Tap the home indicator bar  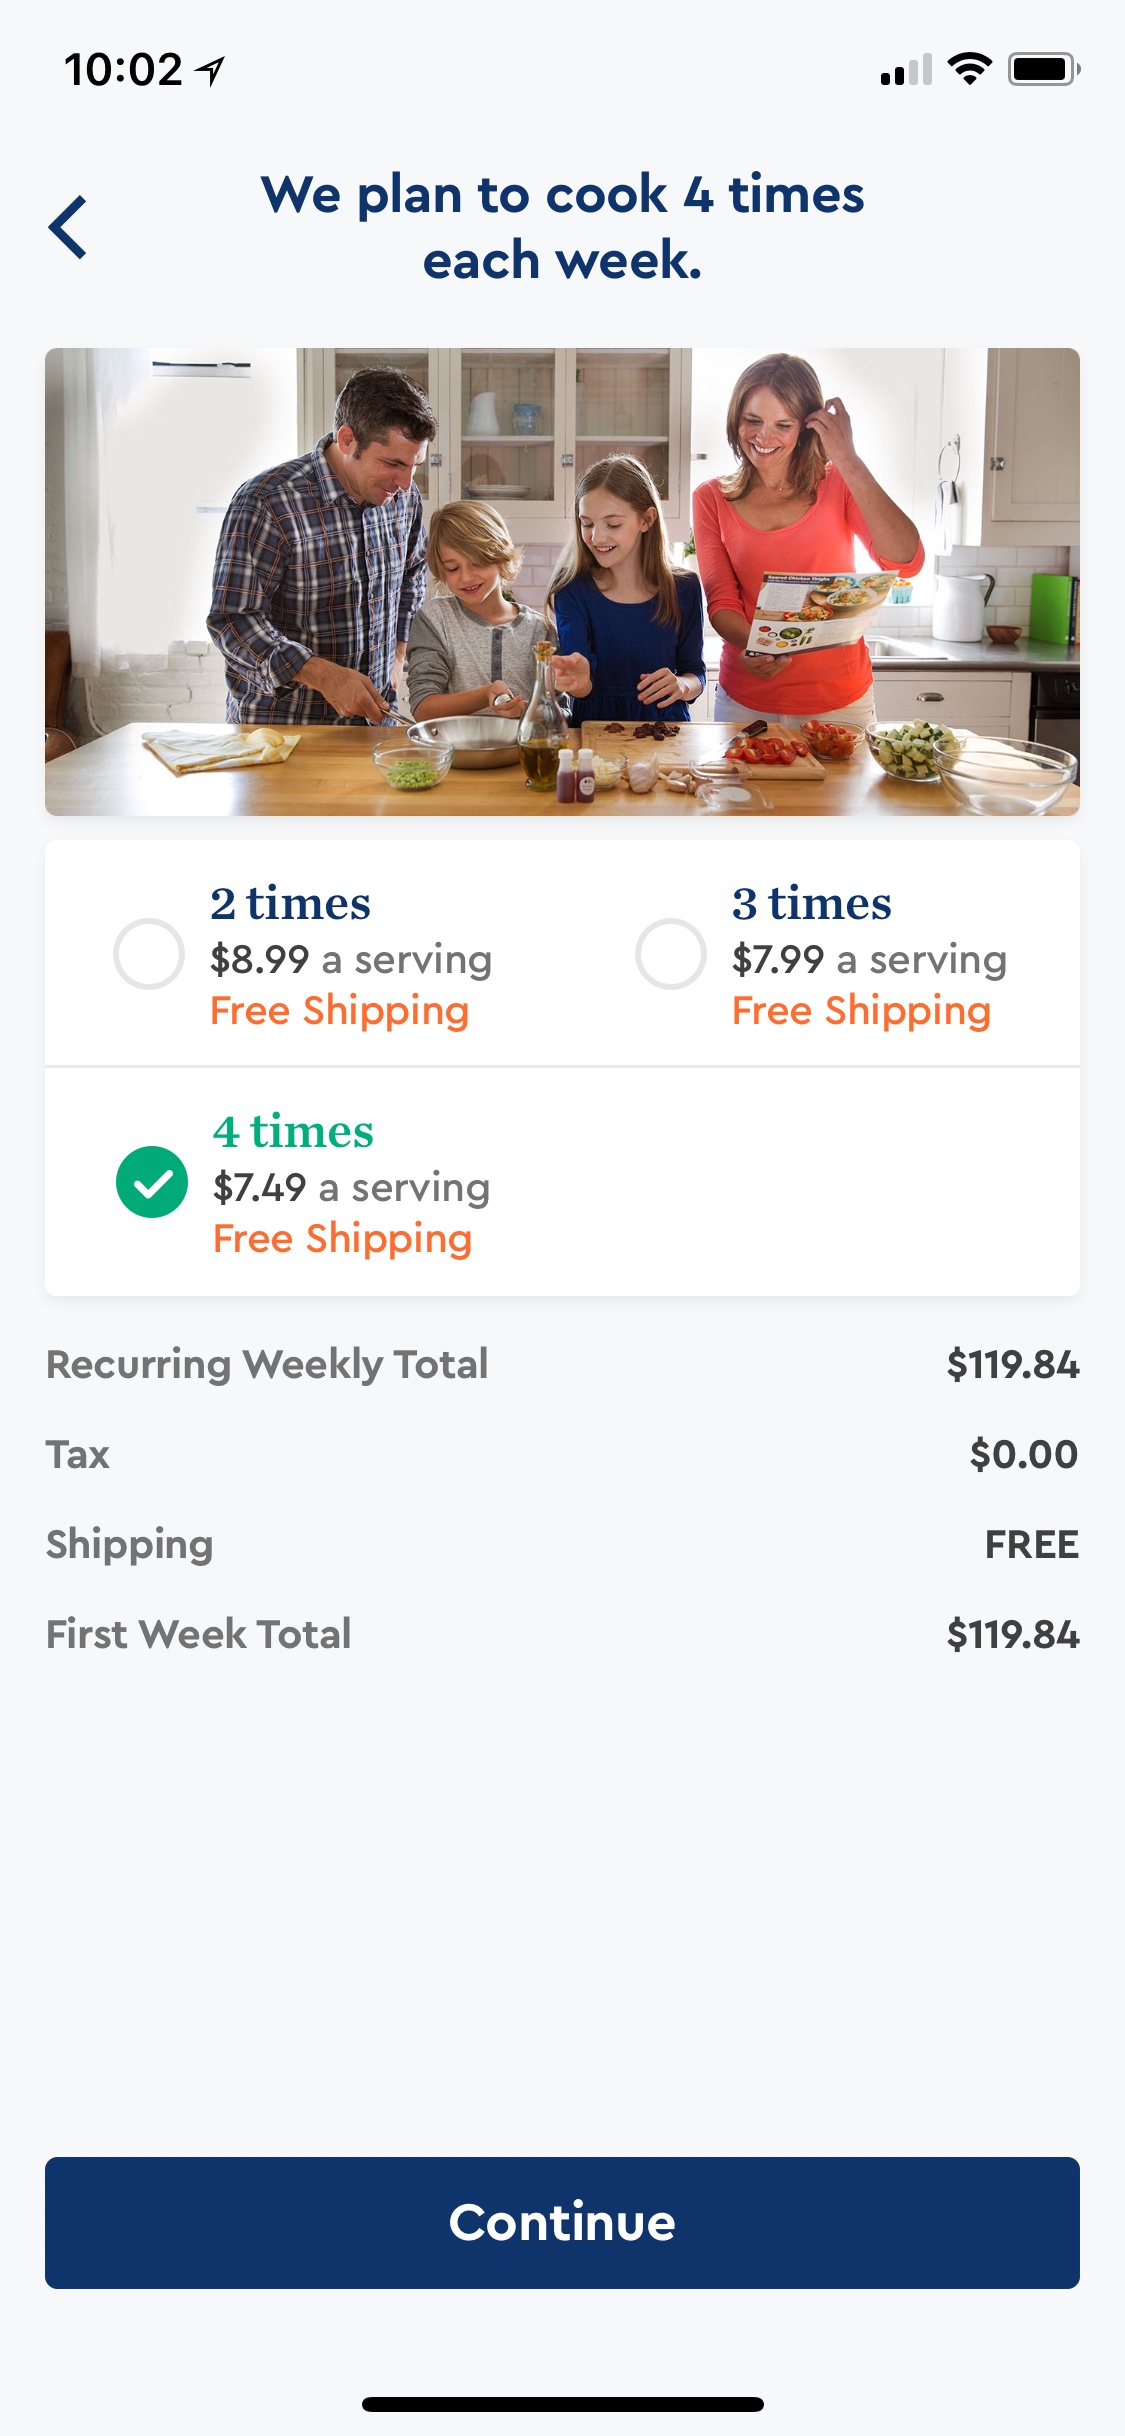(x=562, y=2404)
